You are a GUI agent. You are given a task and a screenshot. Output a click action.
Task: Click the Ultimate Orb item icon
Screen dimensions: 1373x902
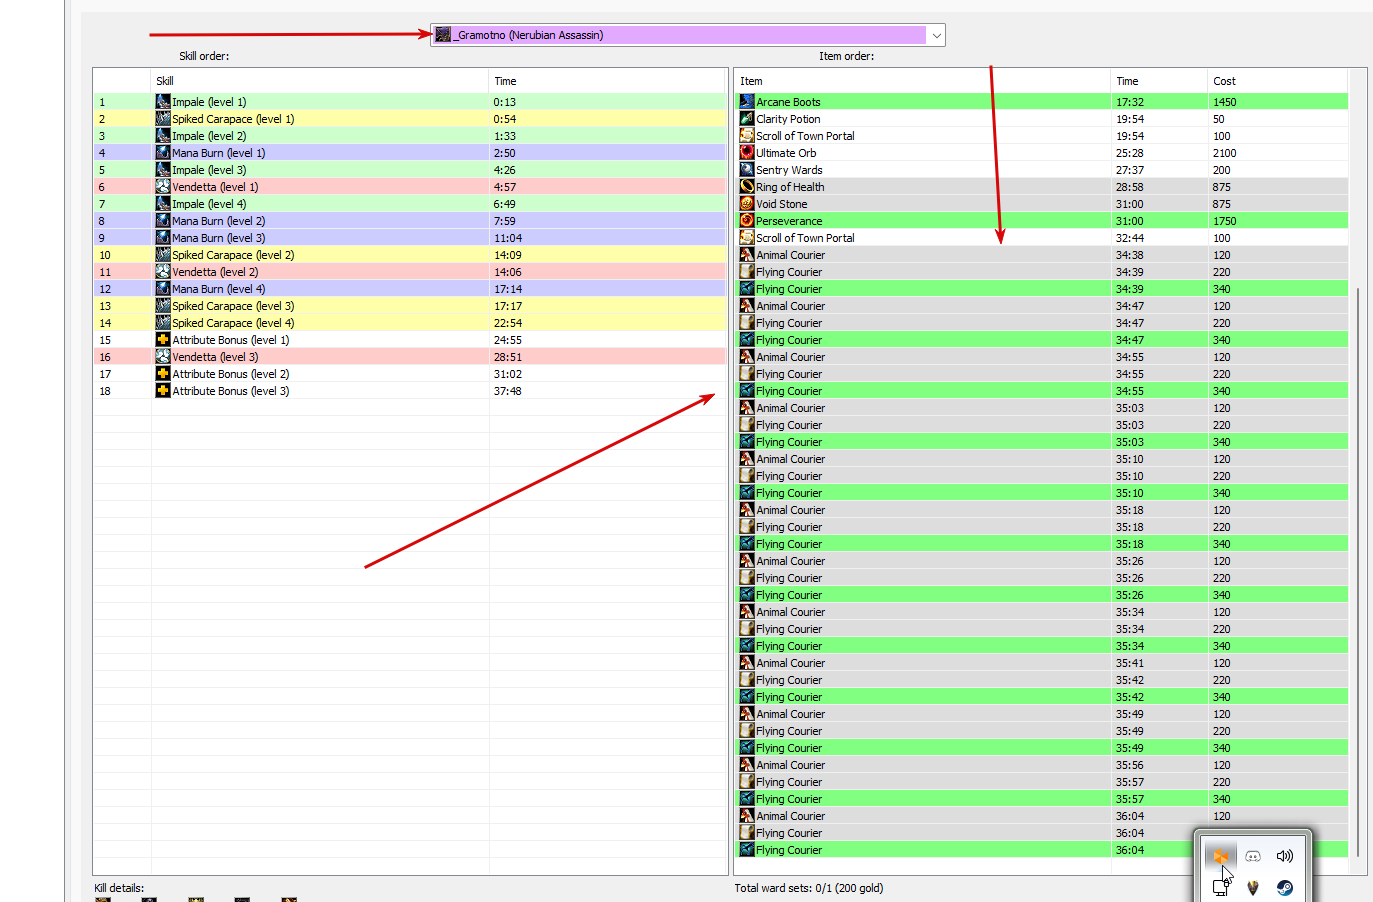(747, 153)
